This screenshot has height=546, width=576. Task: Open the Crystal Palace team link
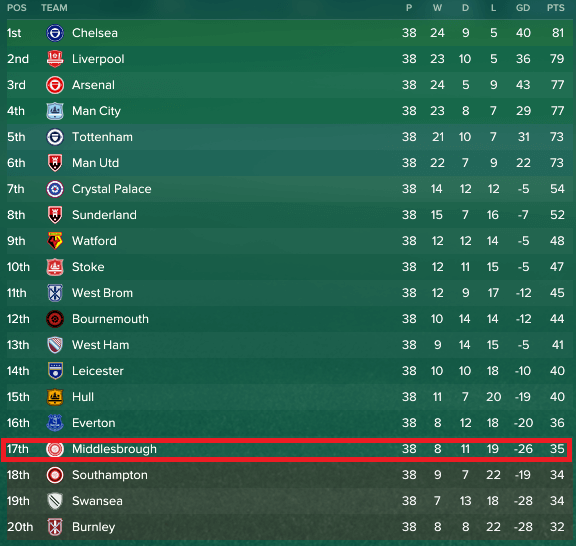[x=112, y=189]
